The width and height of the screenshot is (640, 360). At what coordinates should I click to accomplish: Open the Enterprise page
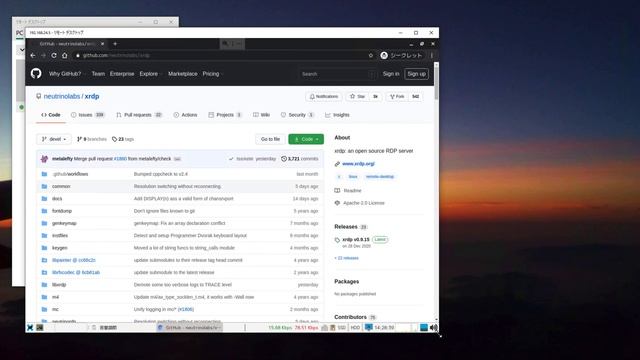(x=122, y=74)
